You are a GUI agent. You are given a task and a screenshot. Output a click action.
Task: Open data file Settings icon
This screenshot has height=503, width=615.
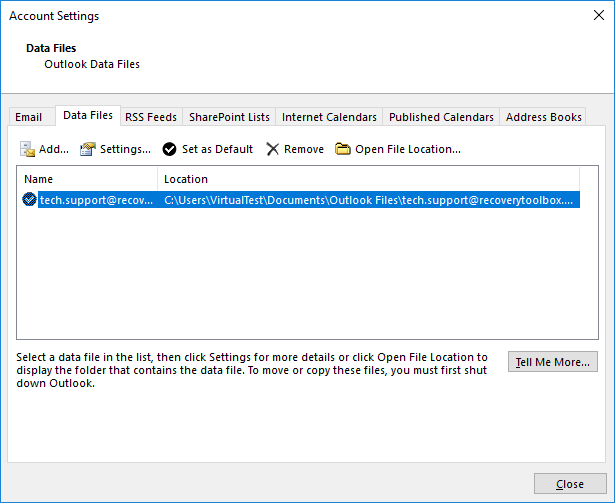coord(87,149)
